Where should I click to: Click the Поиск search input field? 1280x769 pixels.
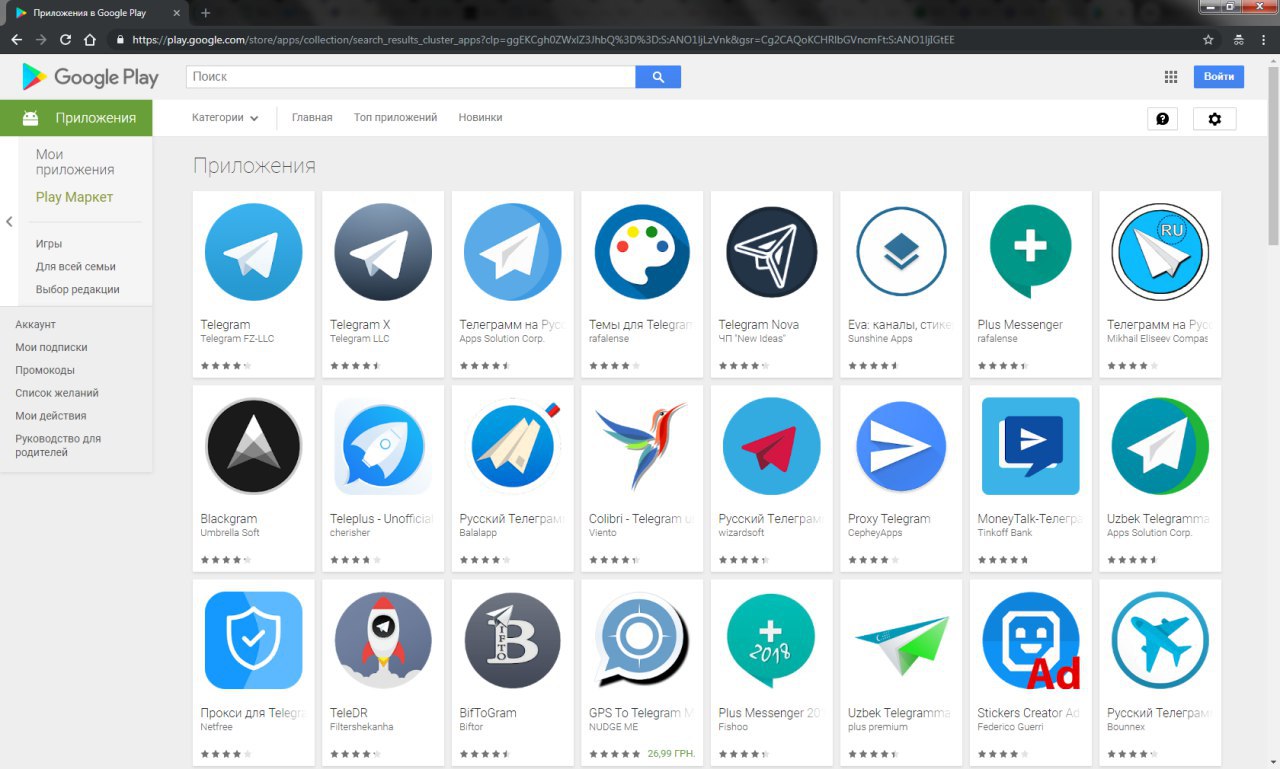tap(411, 77)
